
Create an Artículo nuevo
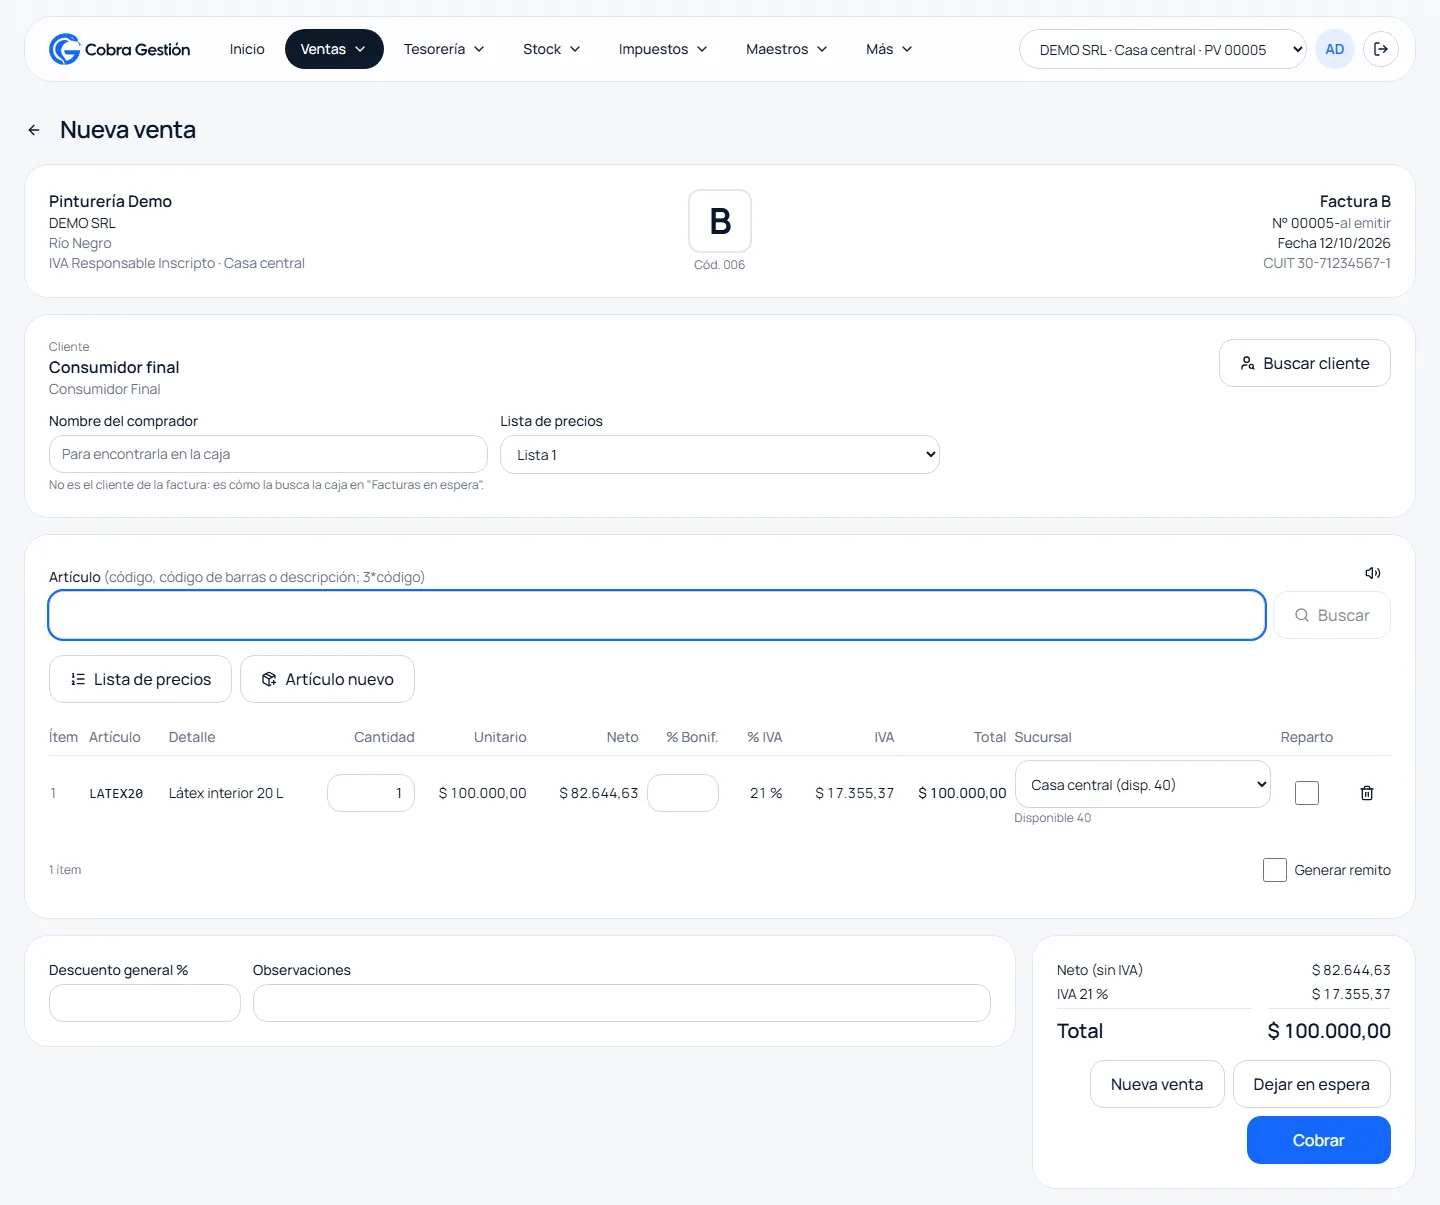pos(327,679)
